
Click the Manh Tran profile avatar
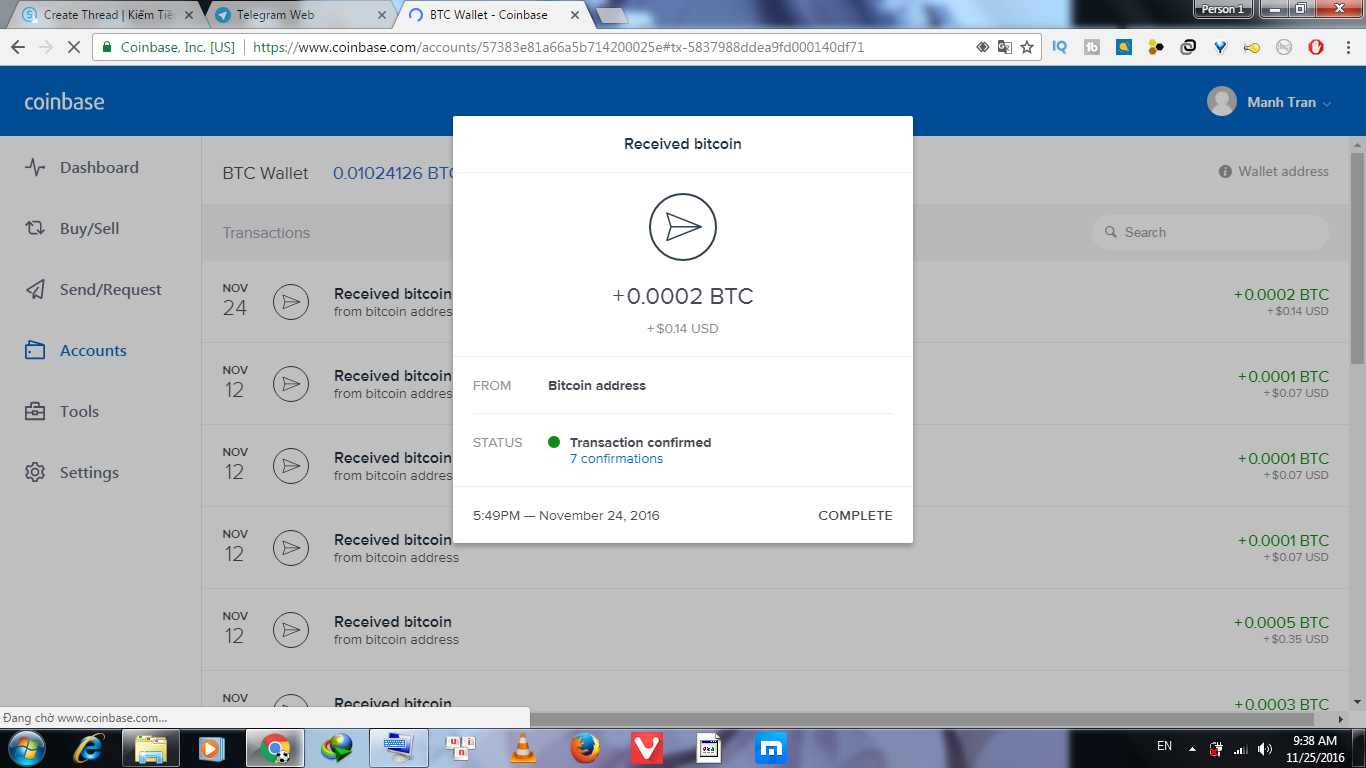[x=1221, y=102]
